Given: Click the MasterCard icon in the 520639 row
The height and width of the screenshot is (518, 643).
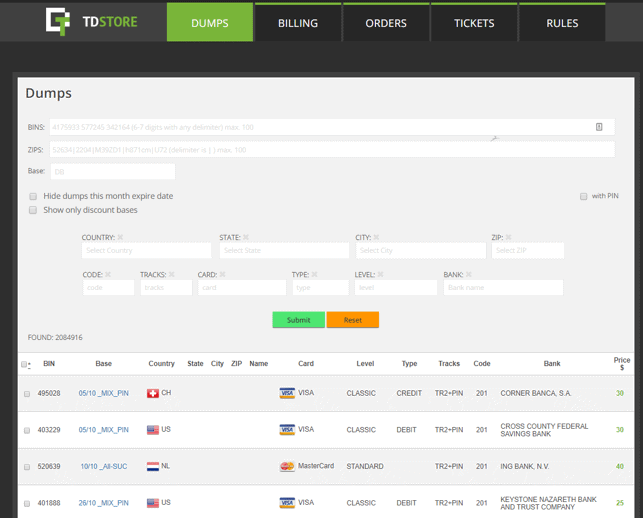Looking at the screenshot, I should click(x=287, y=466).
